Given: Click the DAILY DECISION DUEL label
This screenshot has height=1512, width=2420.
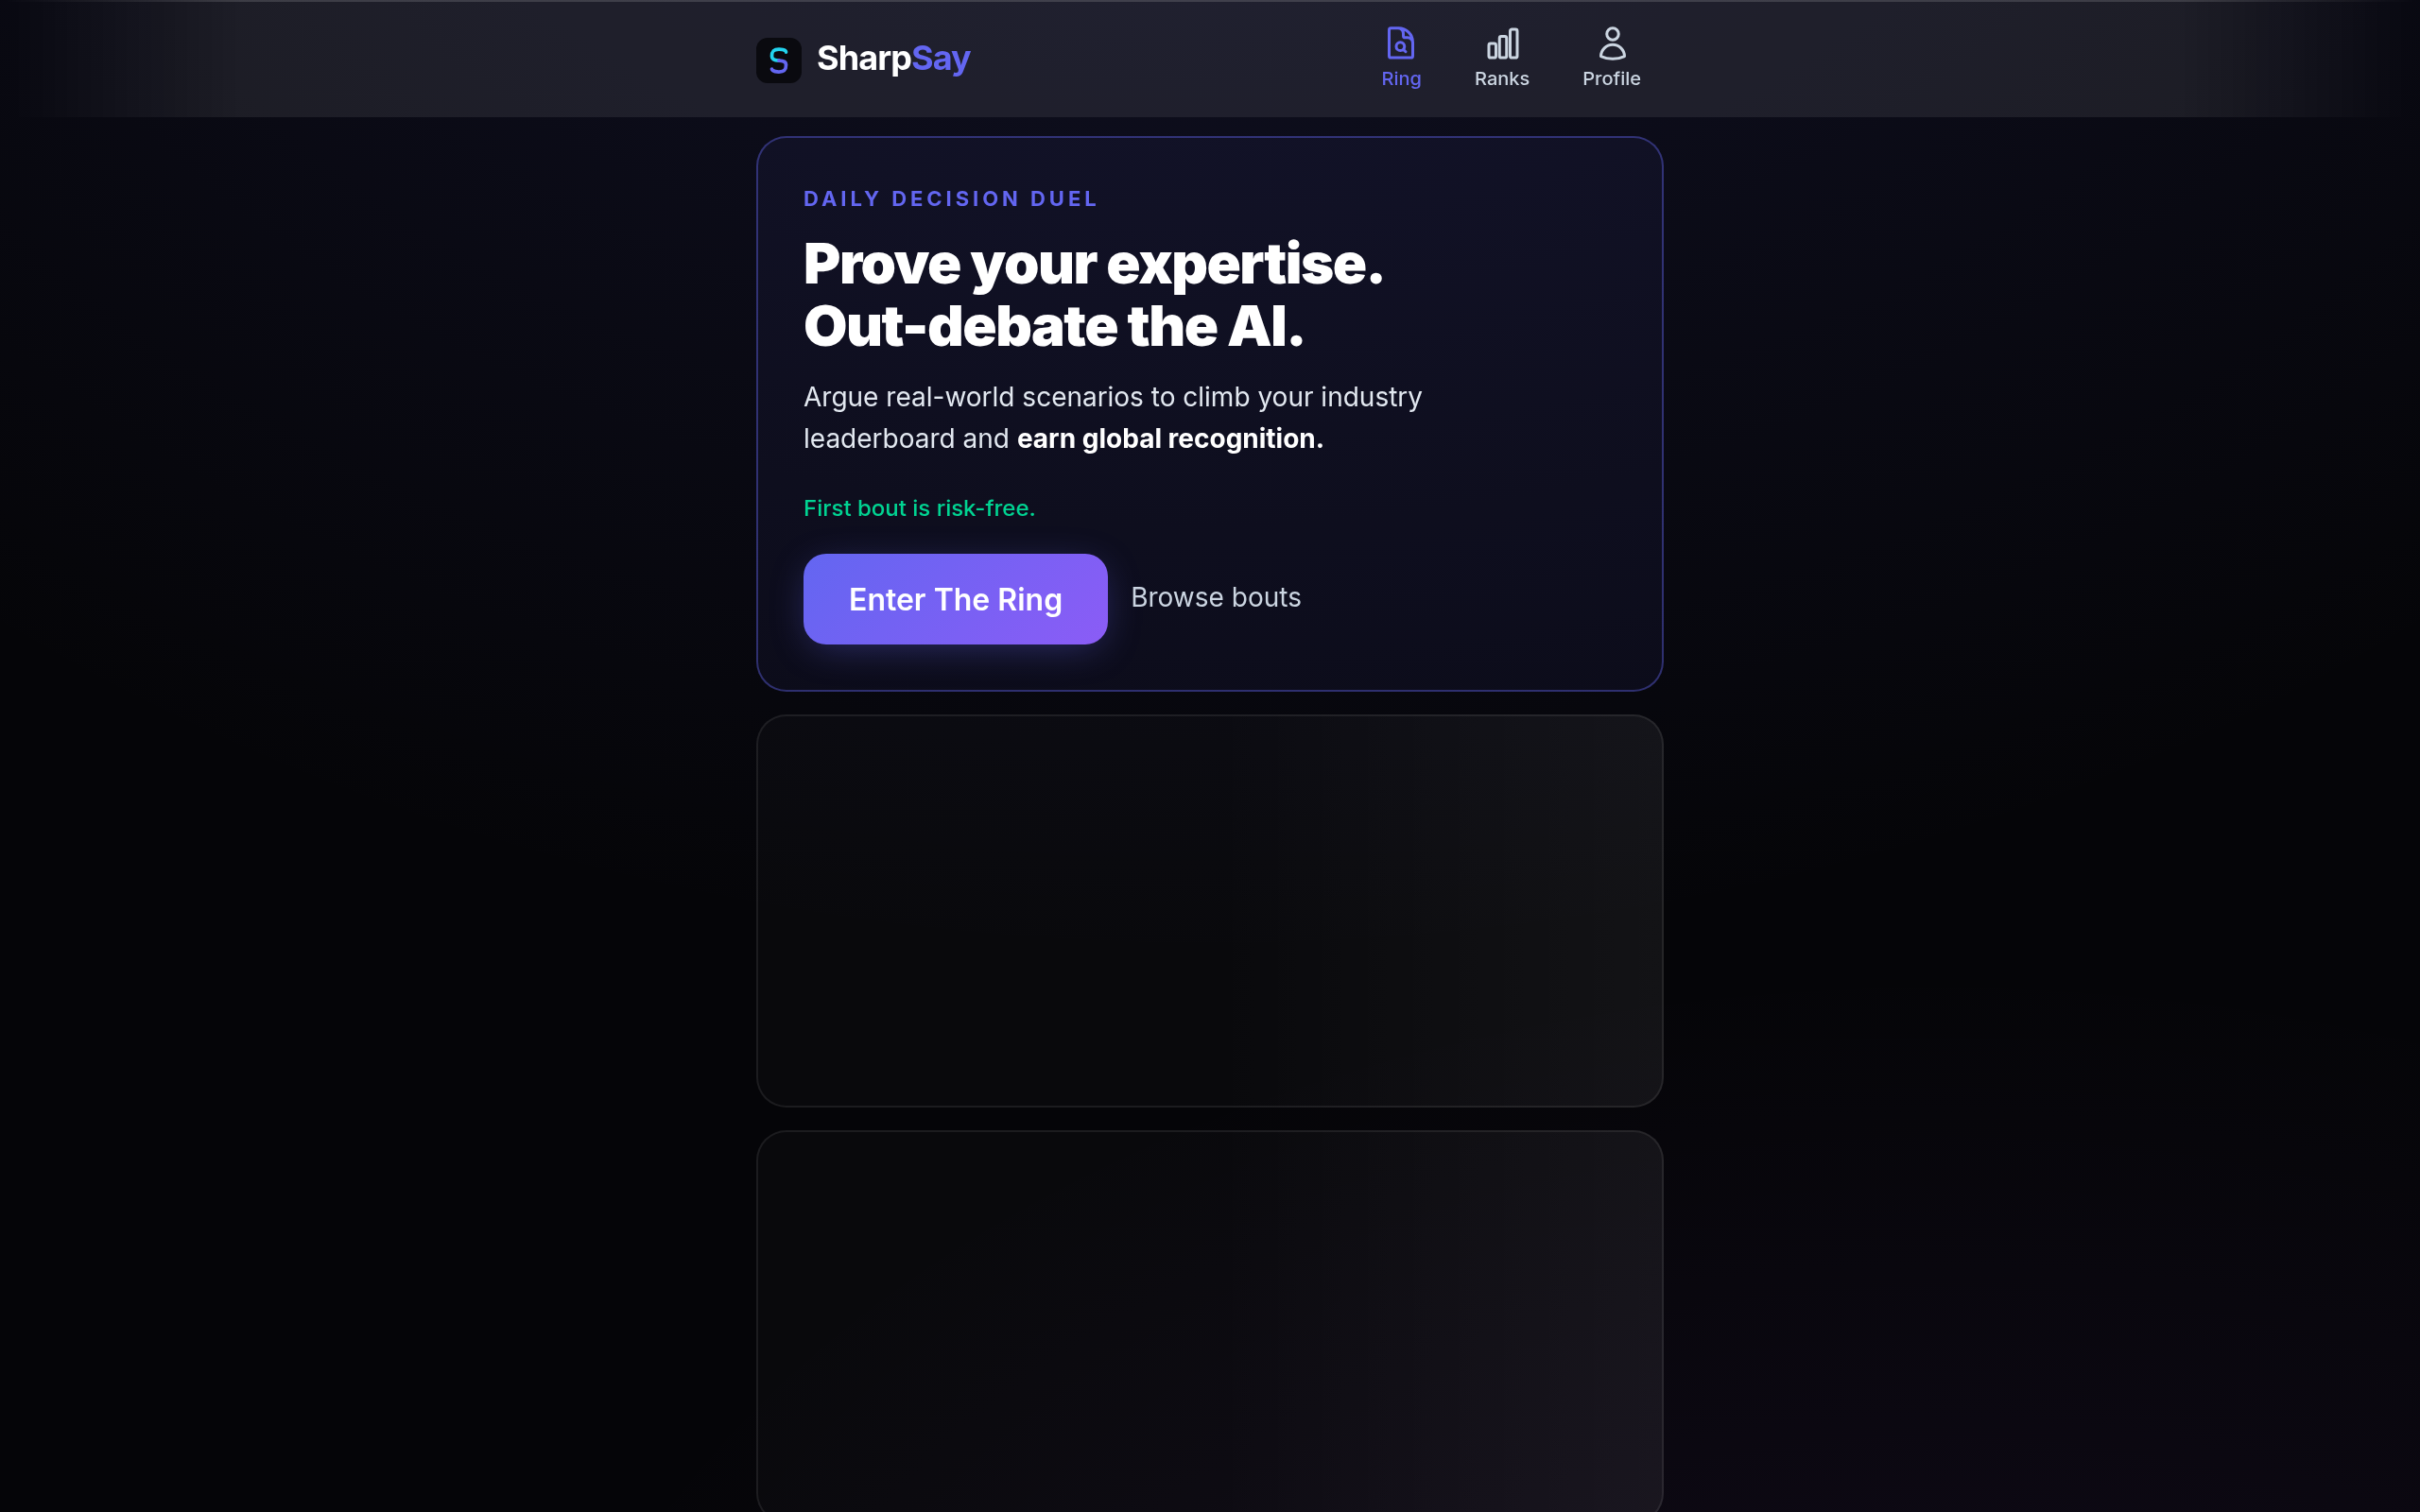Looking at the screenshot, I should [950, 199].
